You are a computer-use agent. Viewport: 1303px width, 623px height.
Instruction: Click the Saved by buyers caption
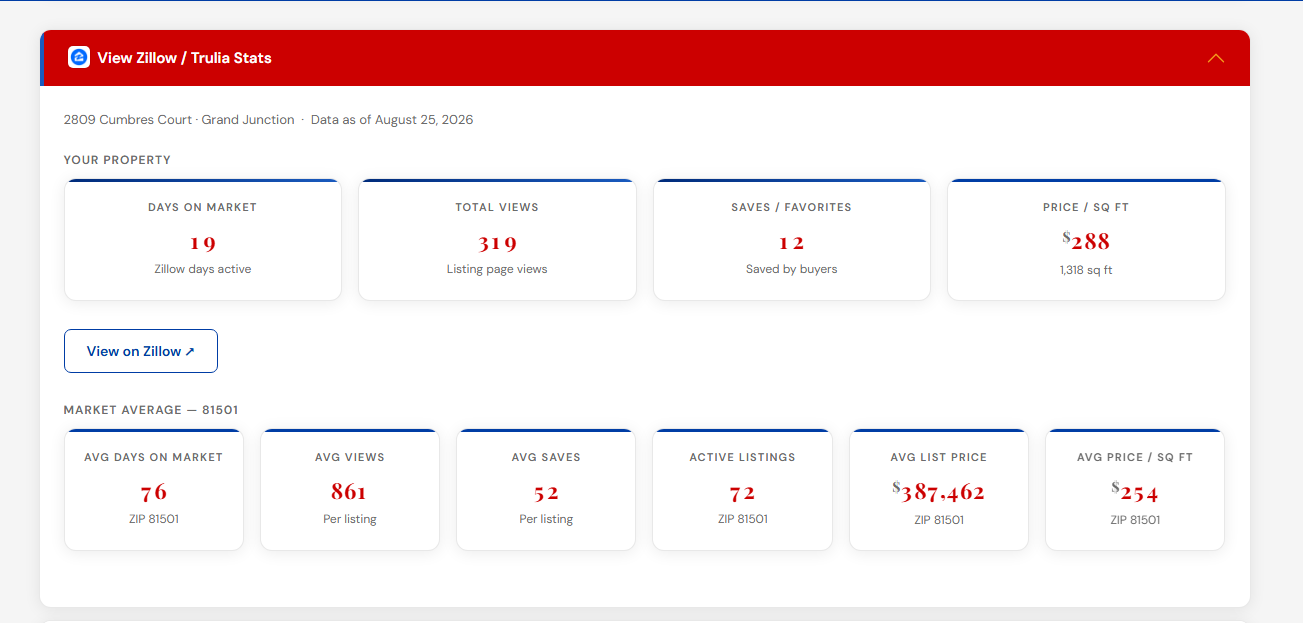pyautogui.click(x=792, y=269)
